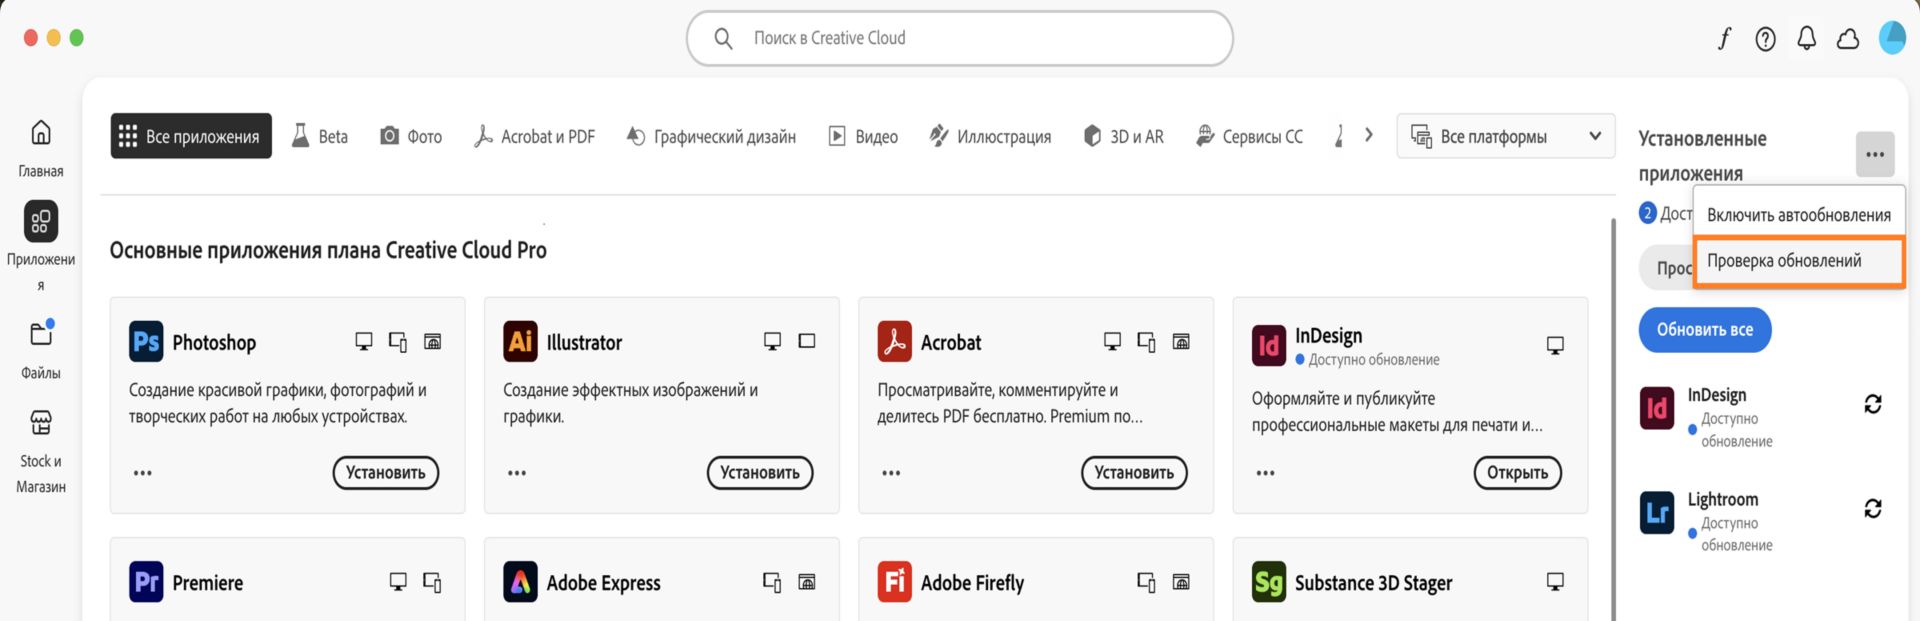Open more options for Photoshop card
Screen dimensions: 1920x621
(x=143, y=473)
